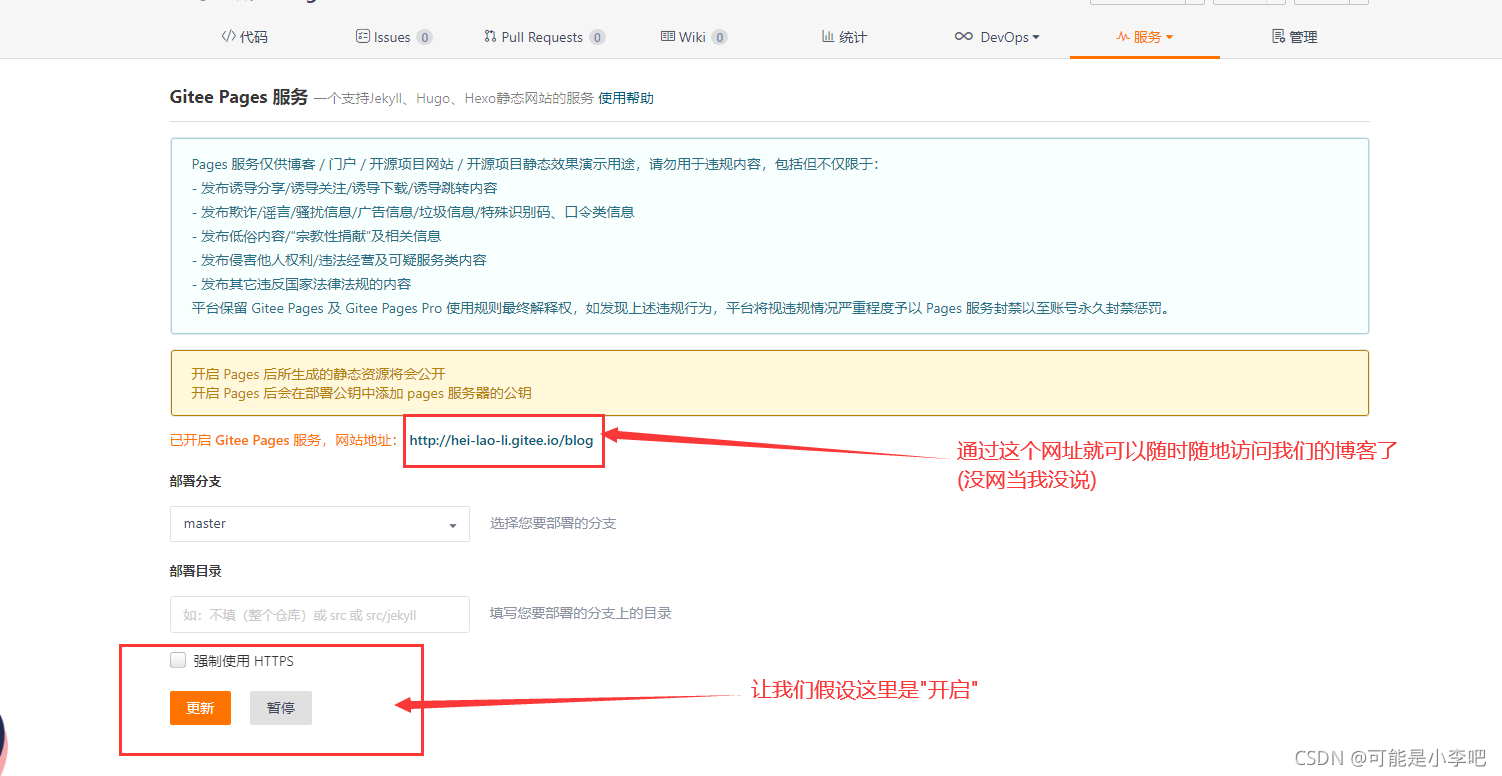Click the Issues count badge
The height and width of the screenshot is (776, 1502).
424,38
